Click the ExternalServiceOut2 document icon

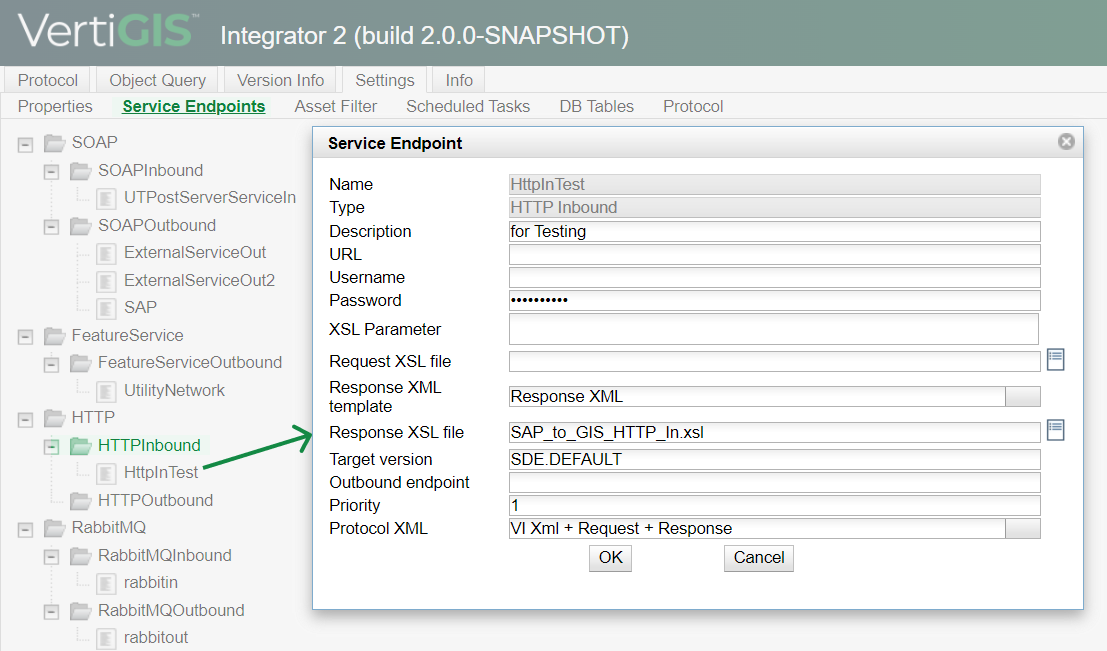106,282
